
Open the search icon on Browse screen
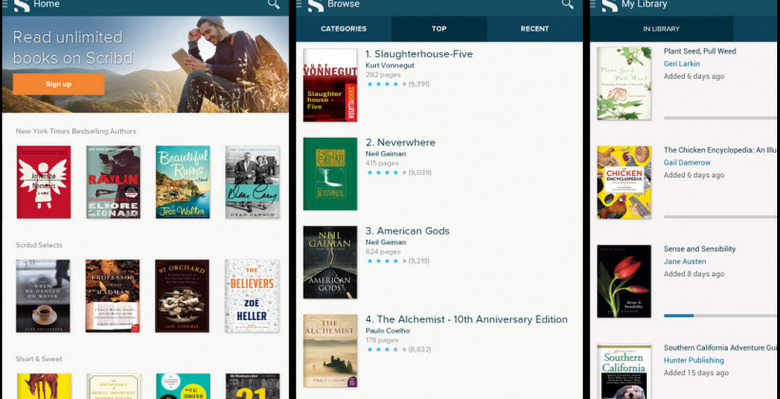coord(568,4)
